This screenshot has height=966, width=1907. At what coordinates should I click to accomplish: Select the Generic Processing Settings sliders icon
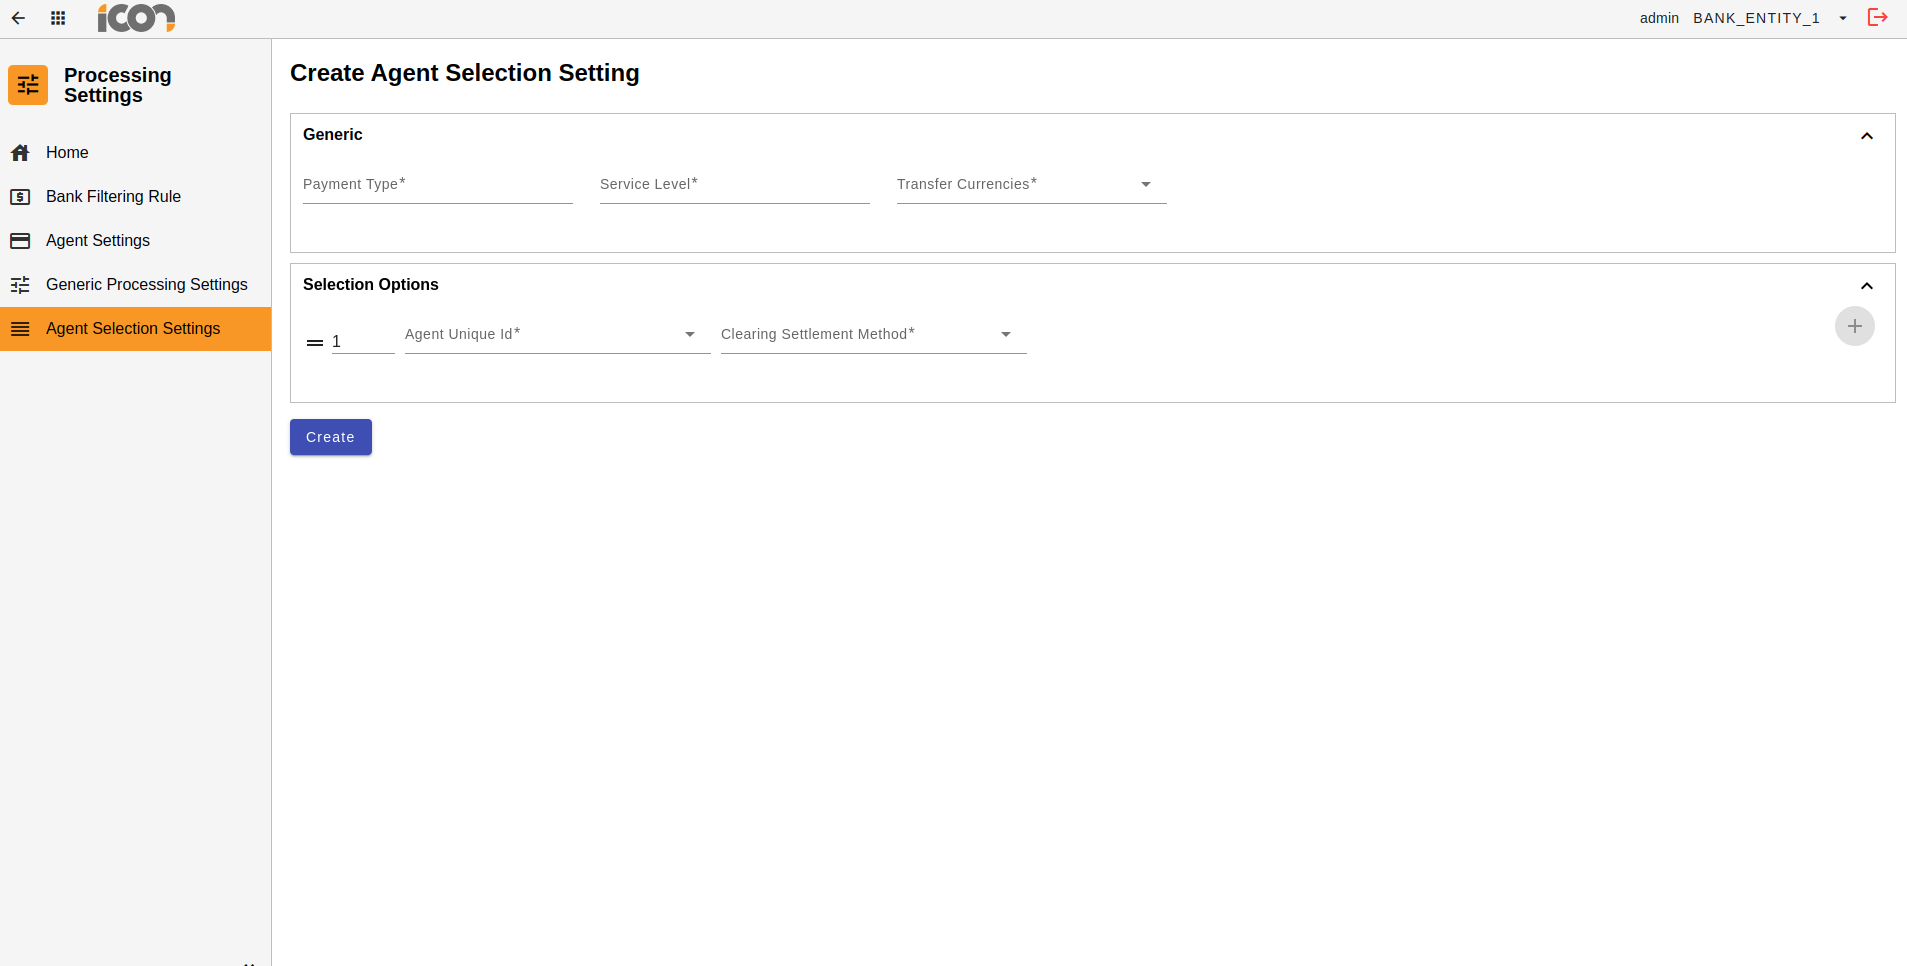[x=21, y=284]
